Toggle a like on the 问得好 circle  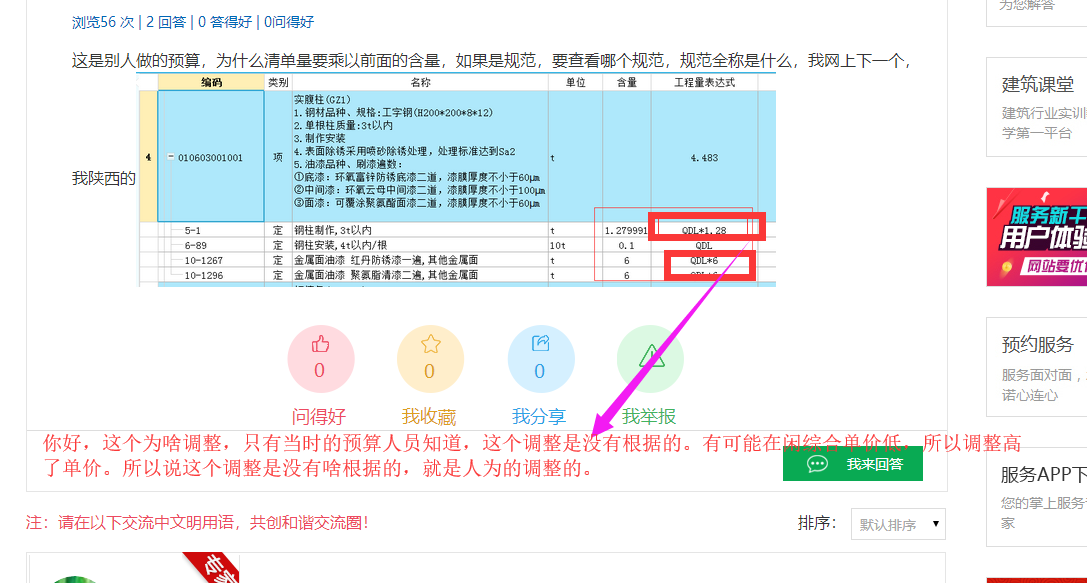click(321, 358)
